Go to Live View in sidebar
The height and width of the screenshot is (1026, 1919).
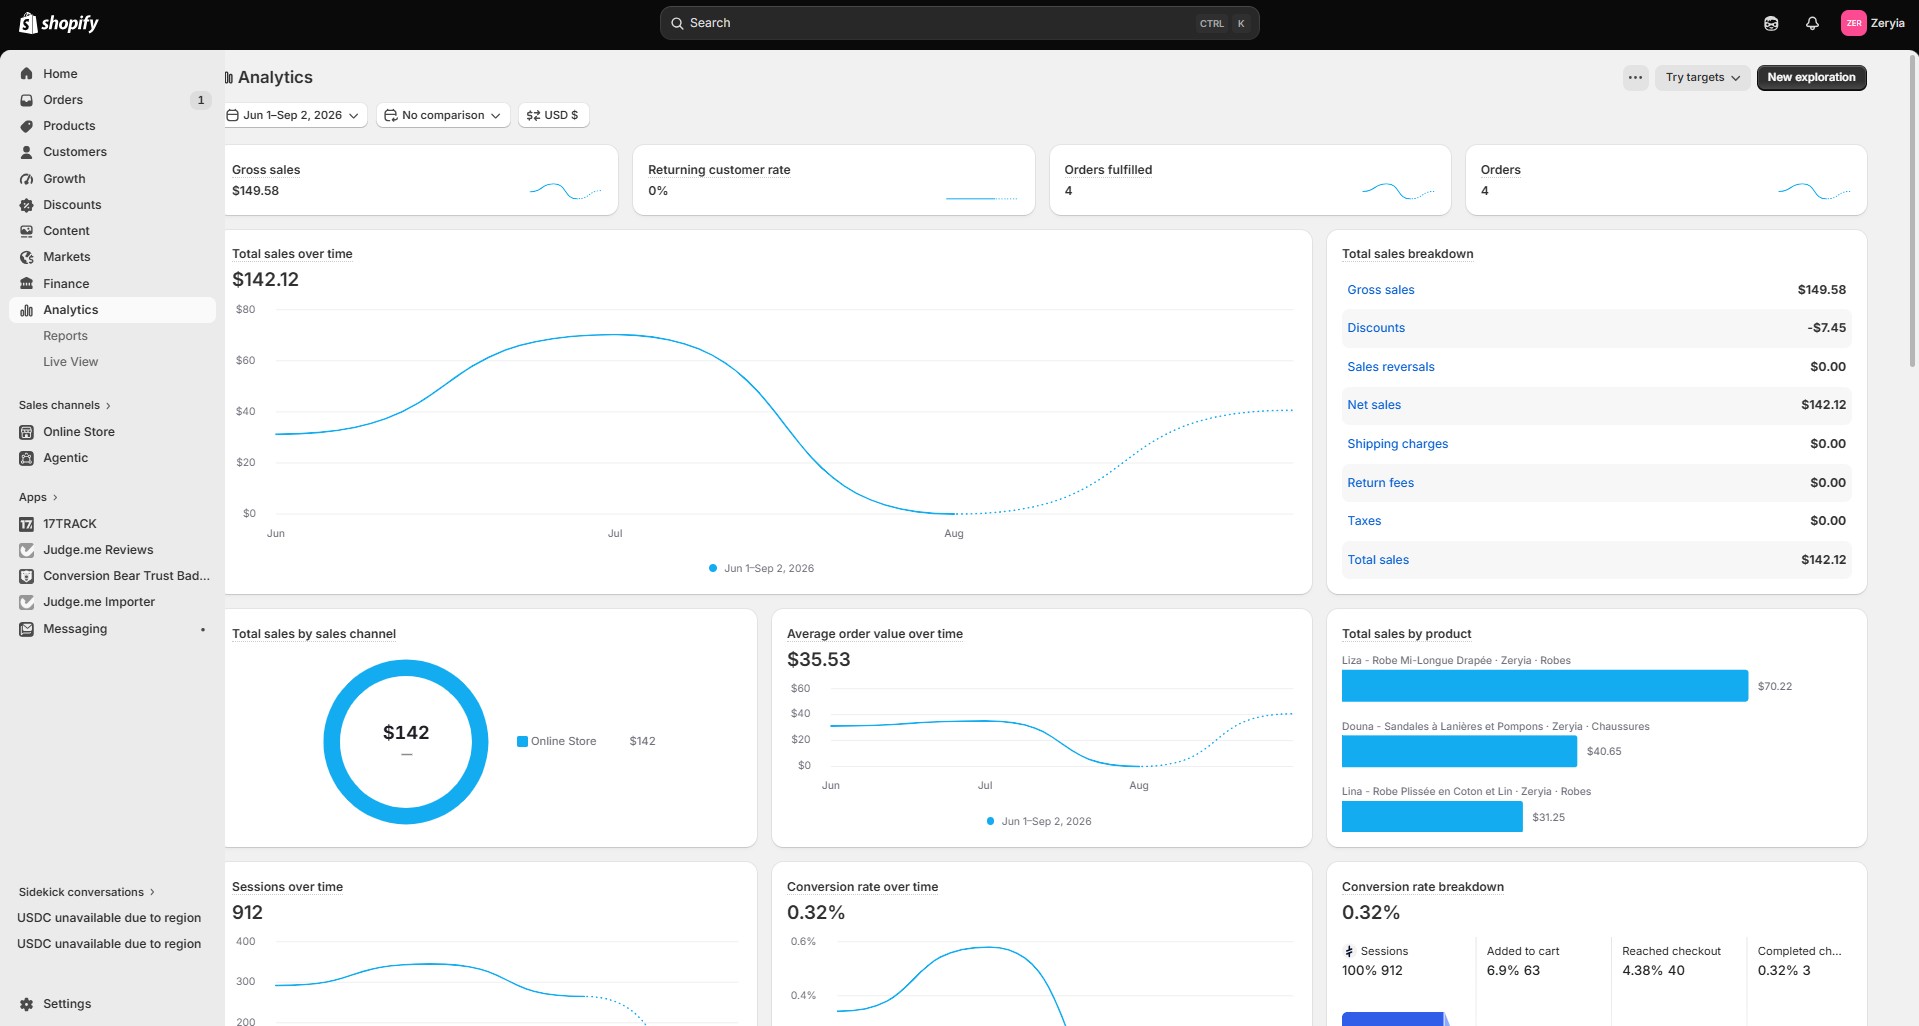70,362
